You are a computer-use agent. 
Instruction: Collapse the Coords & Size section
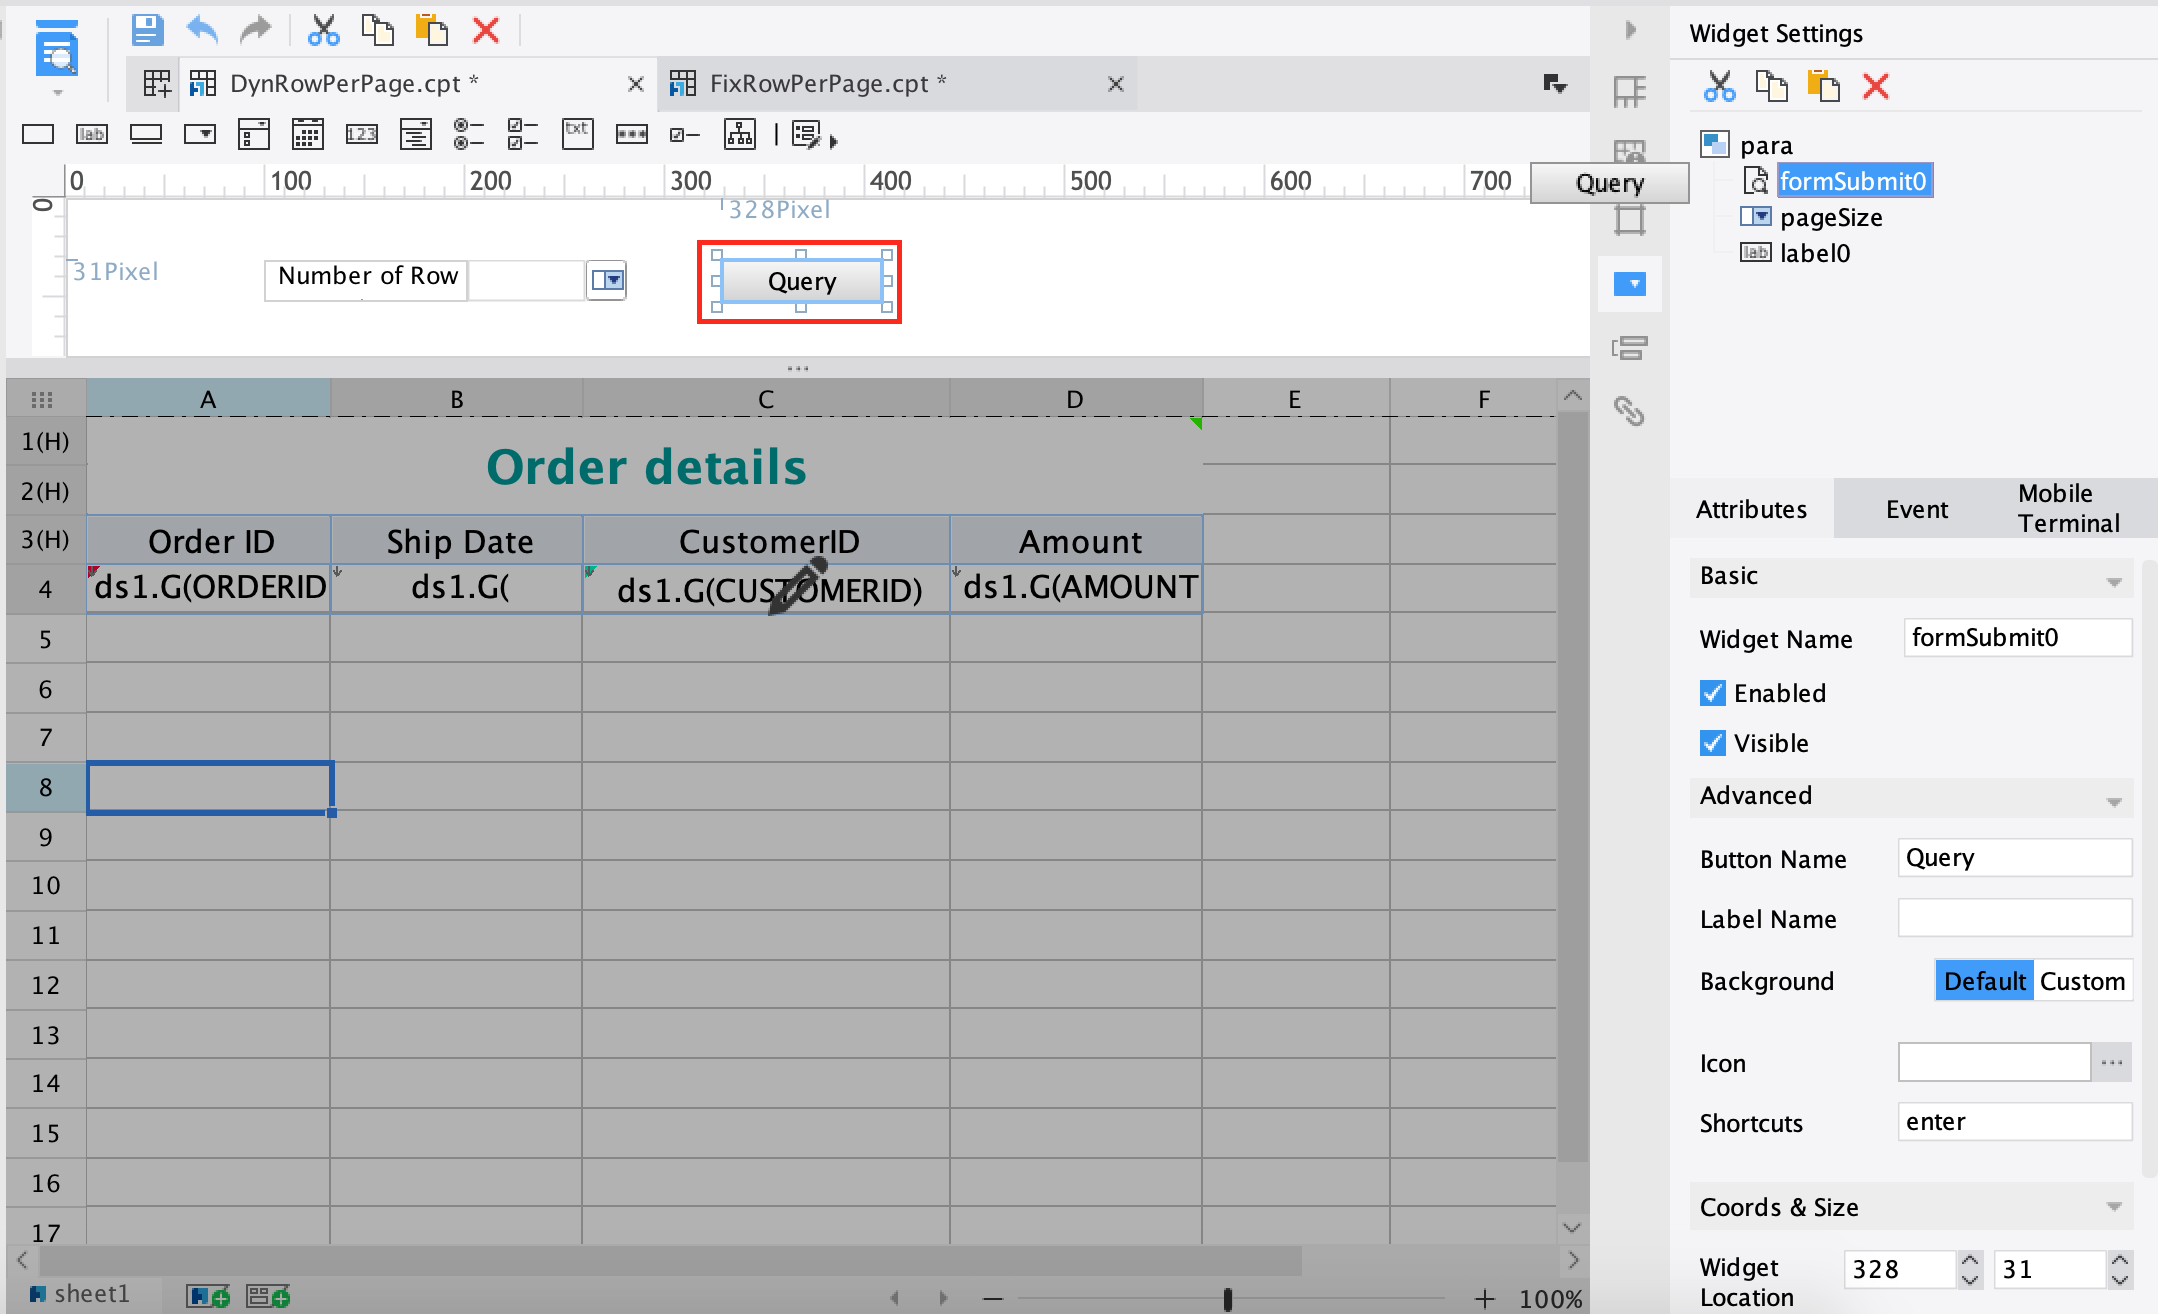pos(2114,1207)
